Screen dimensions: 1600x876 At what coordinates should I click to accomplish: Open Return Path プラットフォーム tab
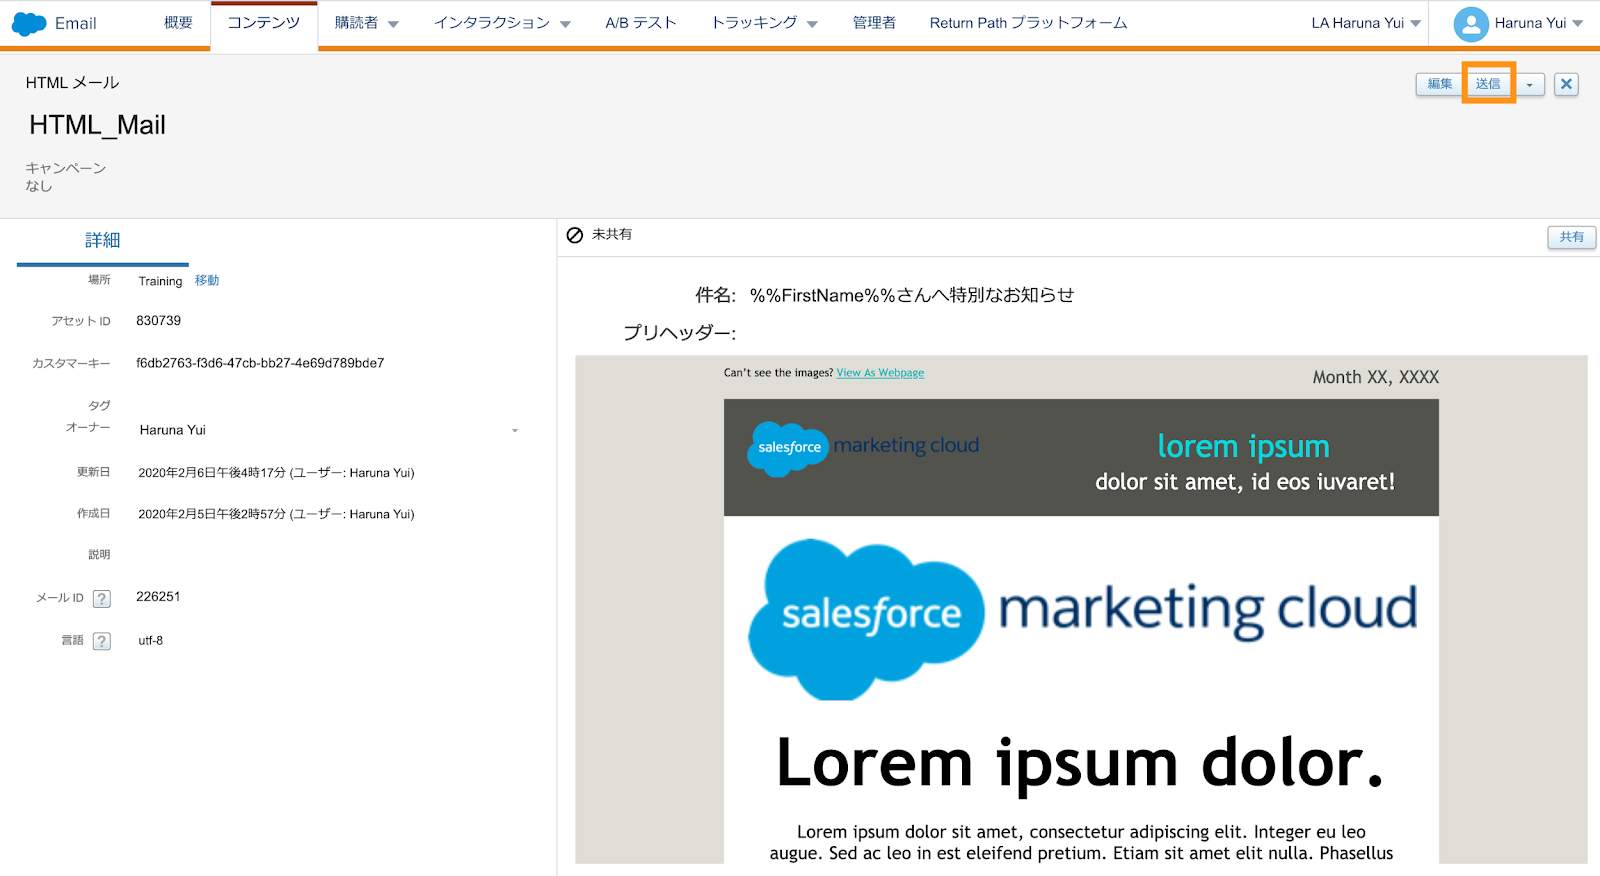(x=1028, y=23)
